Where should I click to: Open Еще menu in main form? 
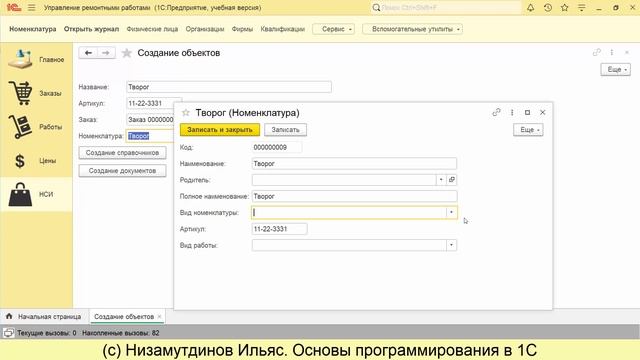[x=616, y=69]
